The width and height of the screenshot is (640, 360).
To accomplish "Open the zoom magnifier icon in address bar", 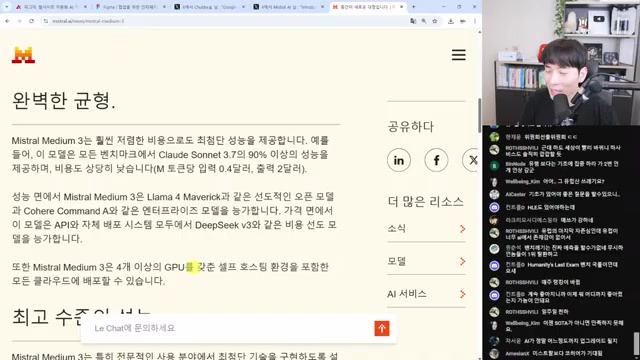I will pyautogui.click(x=424, y=21).
